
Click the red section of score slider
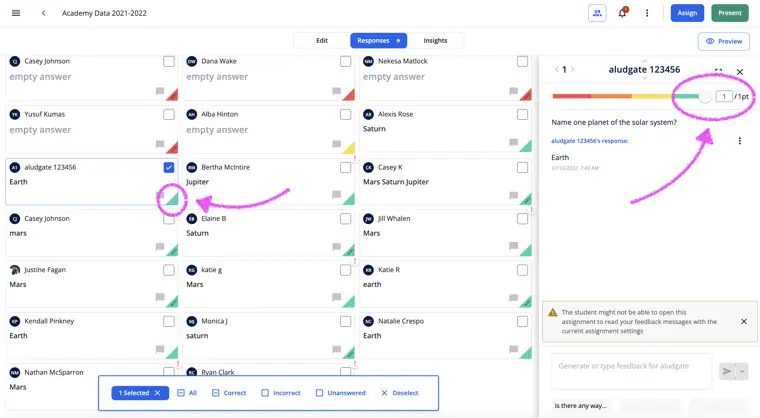(x=571, y=96)
